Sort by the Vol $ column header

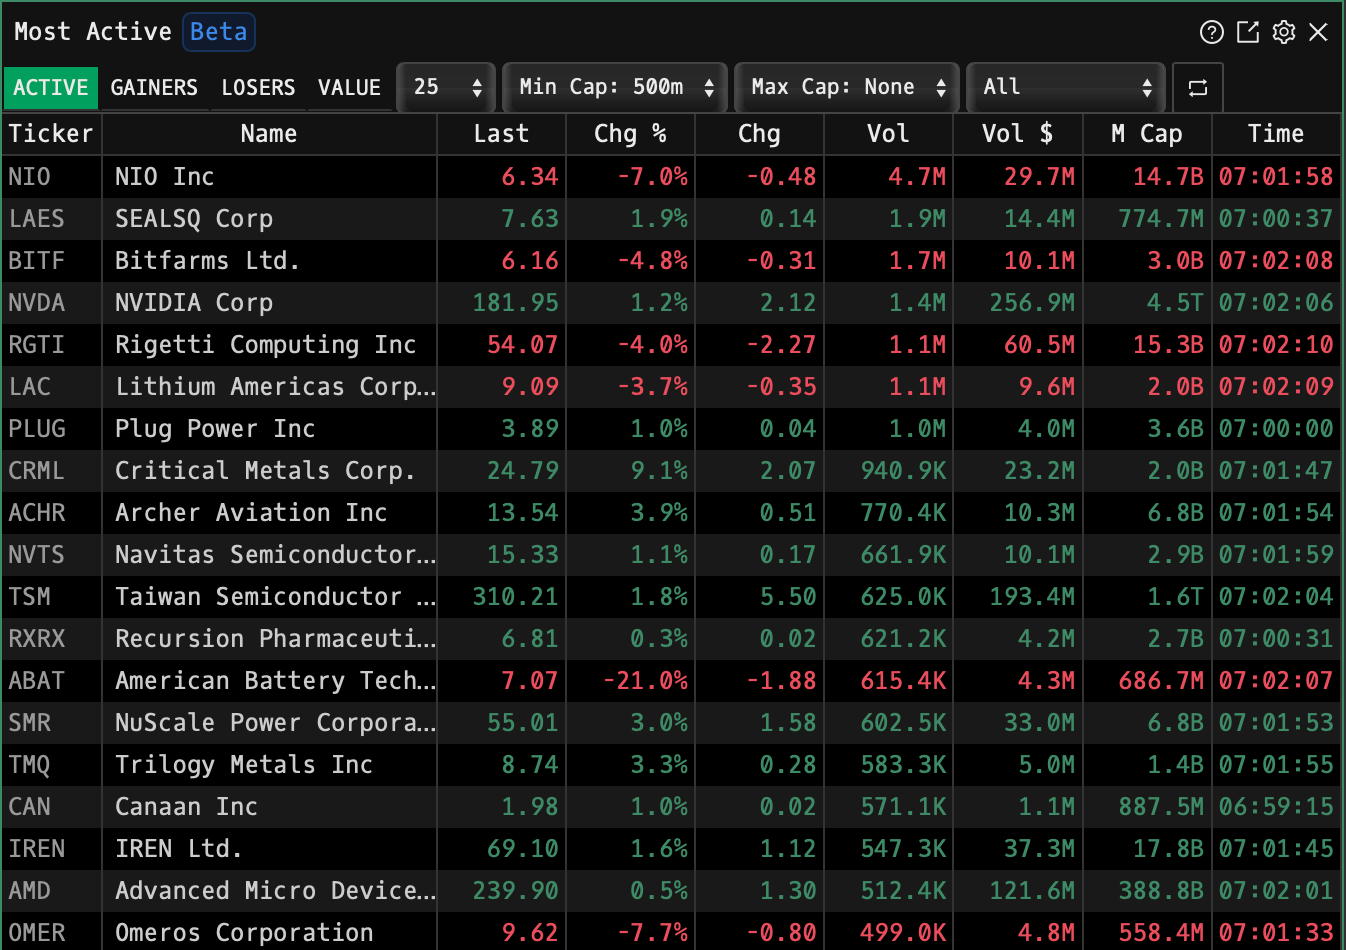tap(1017, 134)
